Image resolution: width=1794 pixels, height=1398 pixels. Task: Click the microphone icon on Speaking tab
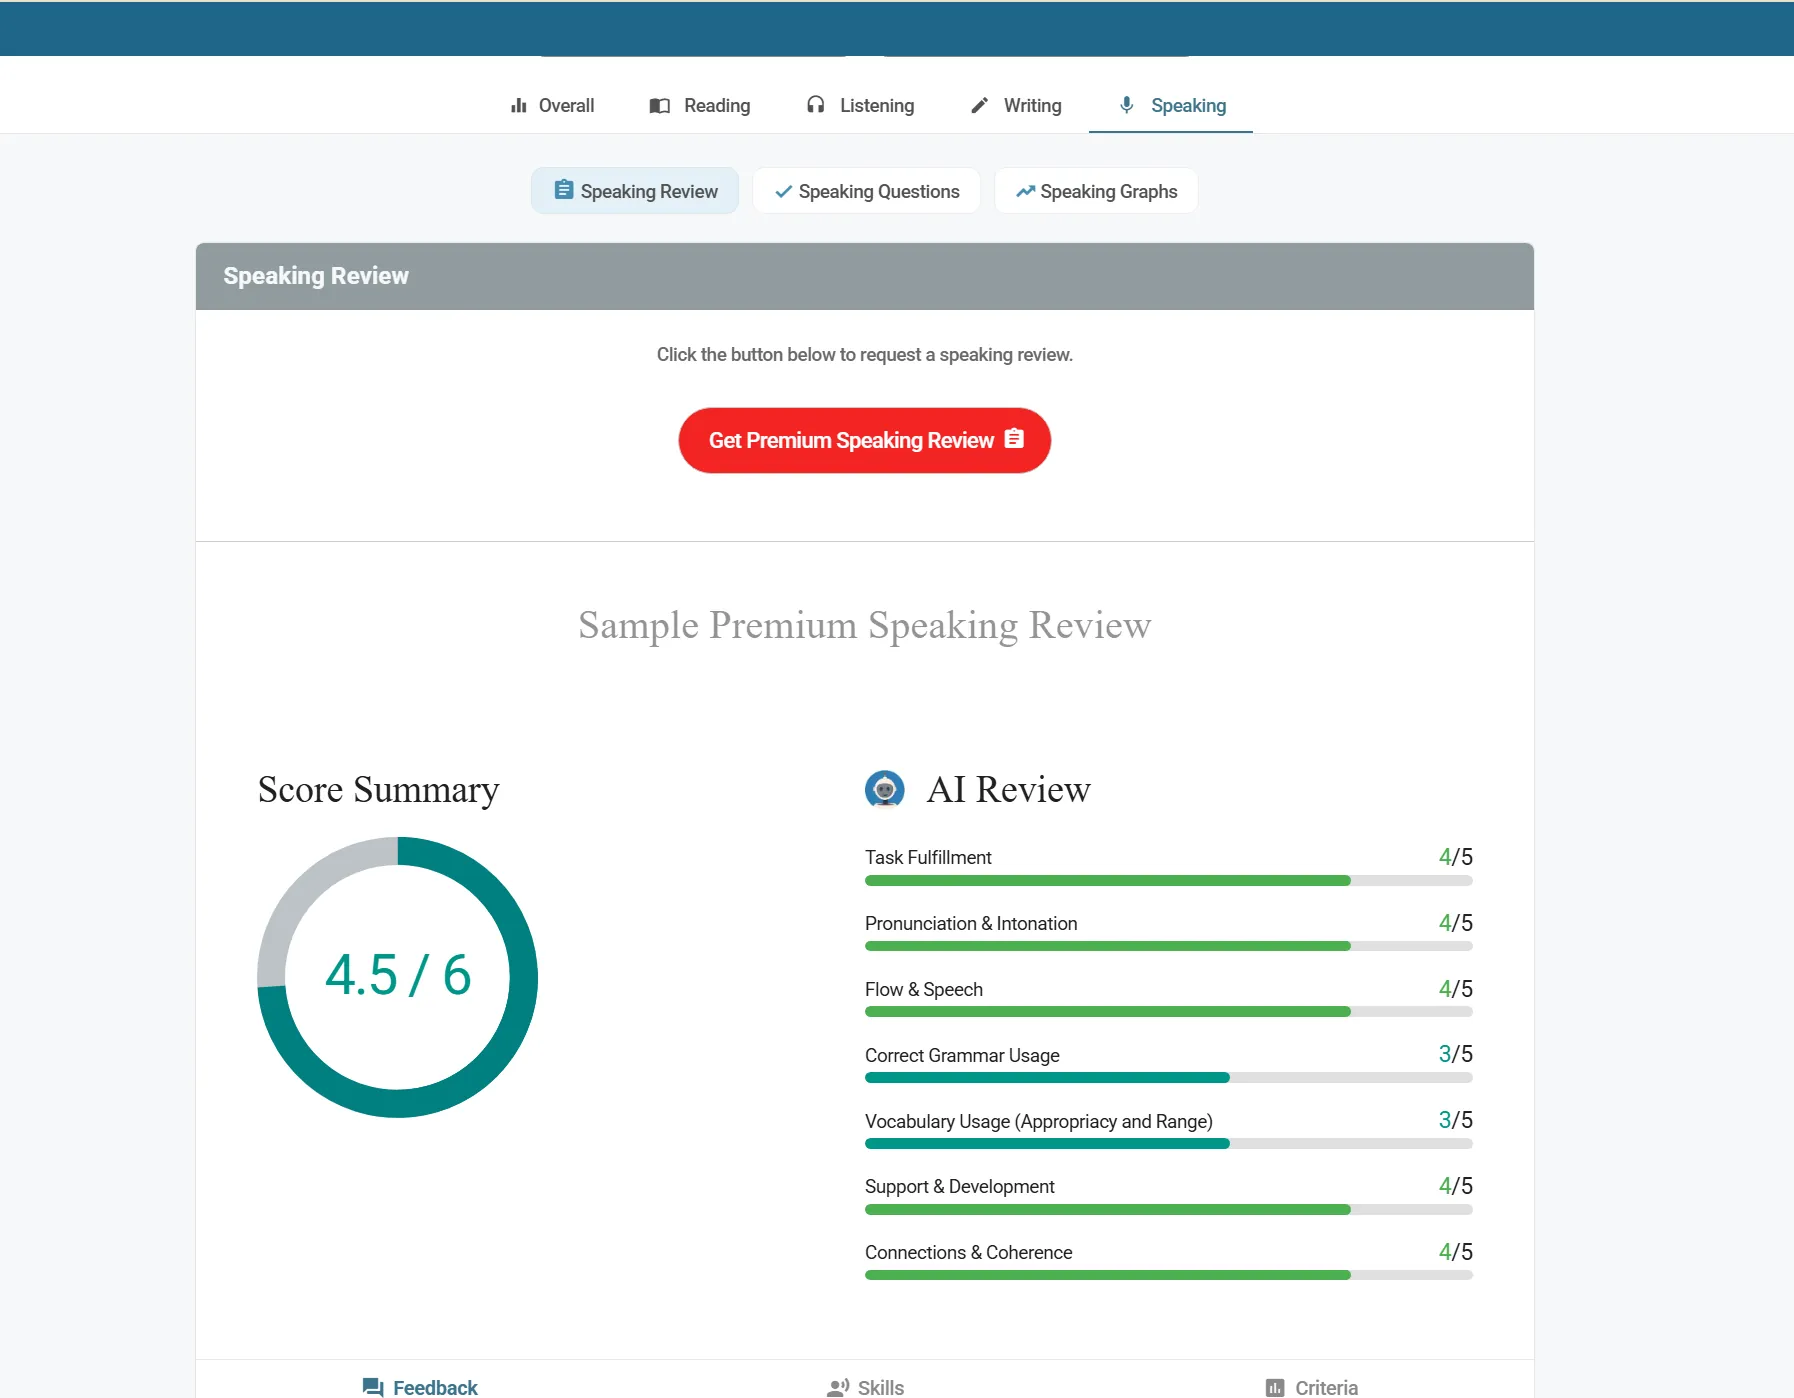pos(1127,104)
